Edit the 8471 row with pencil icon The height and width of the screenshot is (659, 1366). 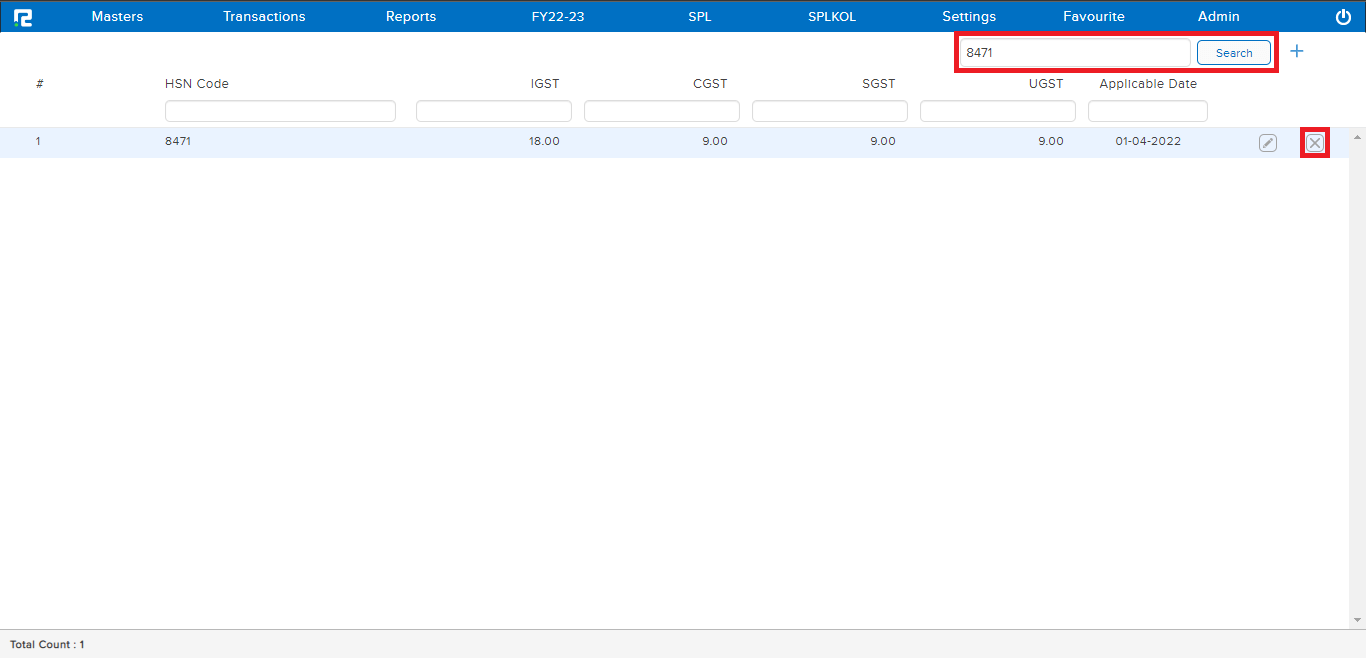1267,143
